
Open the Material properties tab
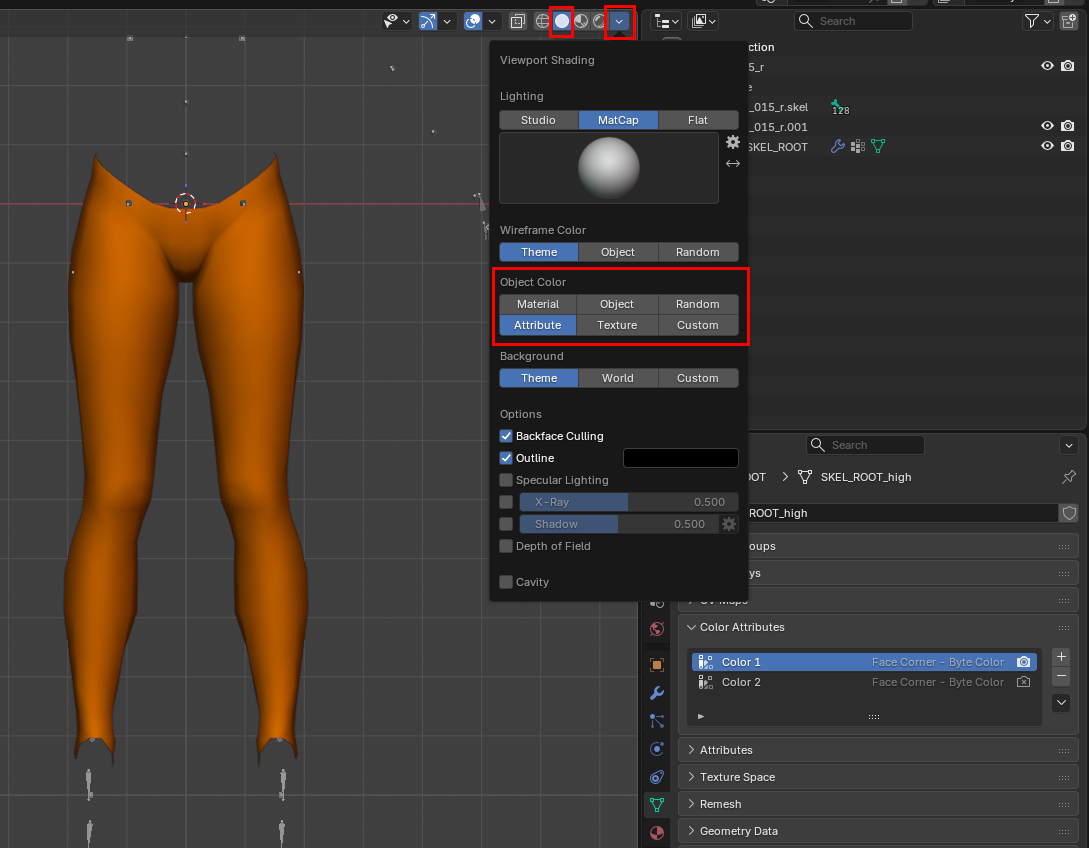coord(656,833)
